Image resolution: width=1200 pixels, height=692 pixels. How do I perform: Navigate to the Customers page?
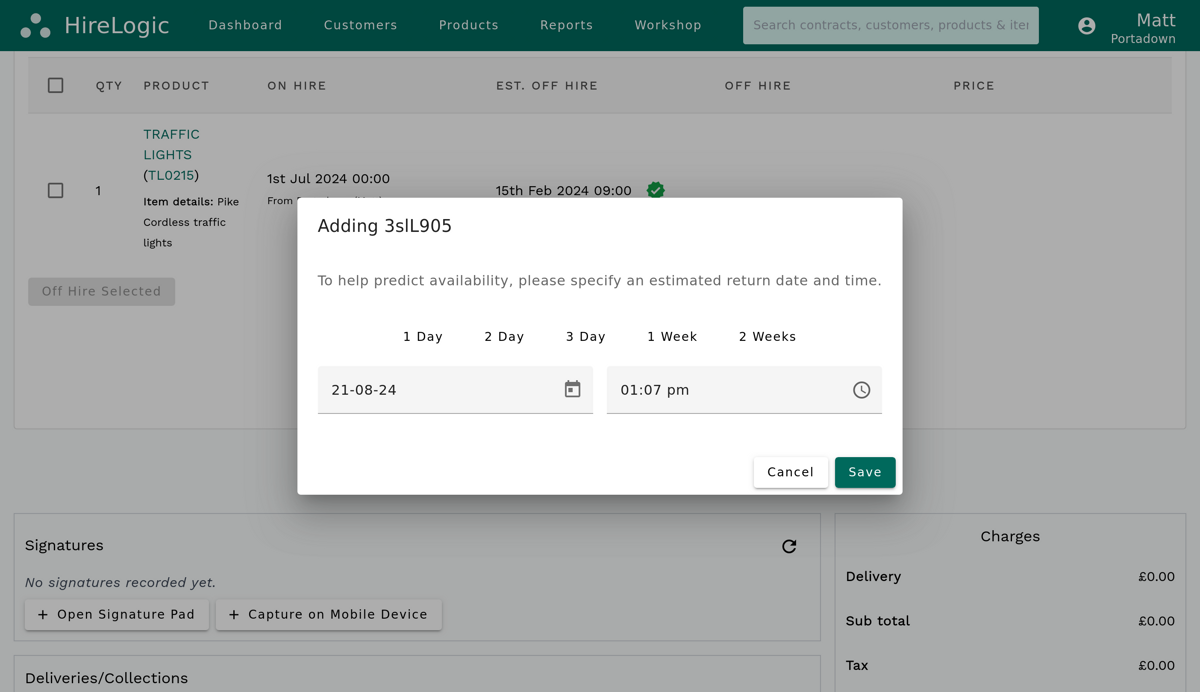(x=360, y=25)
